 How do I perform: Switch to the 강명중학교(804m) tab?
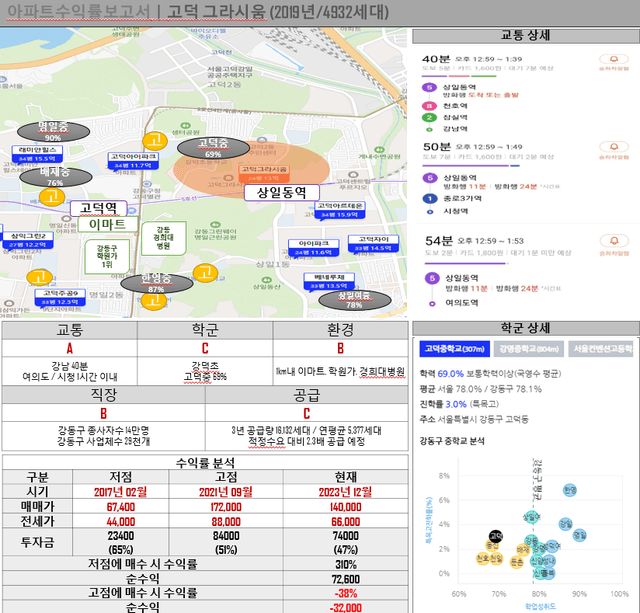click(x=529, y=349)
